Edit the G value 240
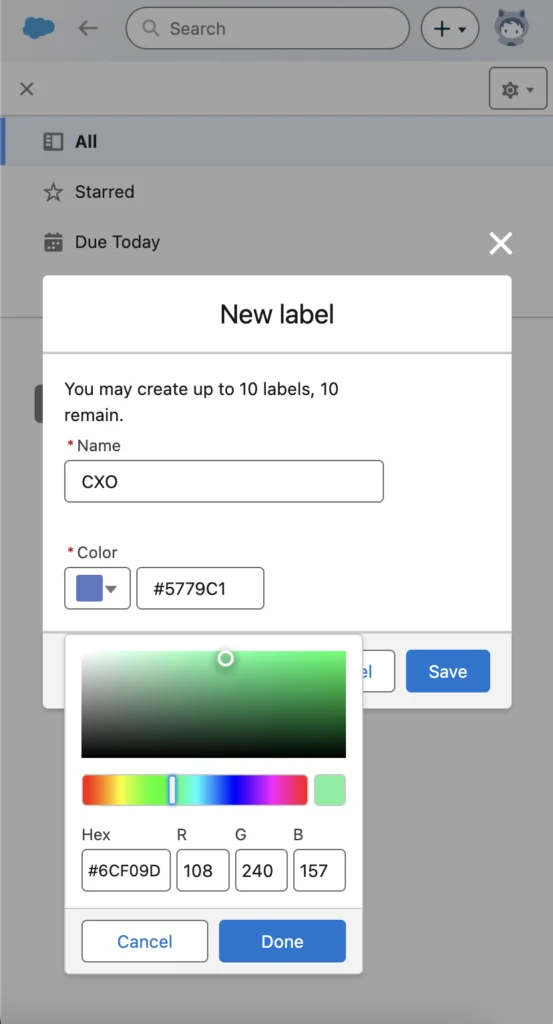 coord(261,870)
